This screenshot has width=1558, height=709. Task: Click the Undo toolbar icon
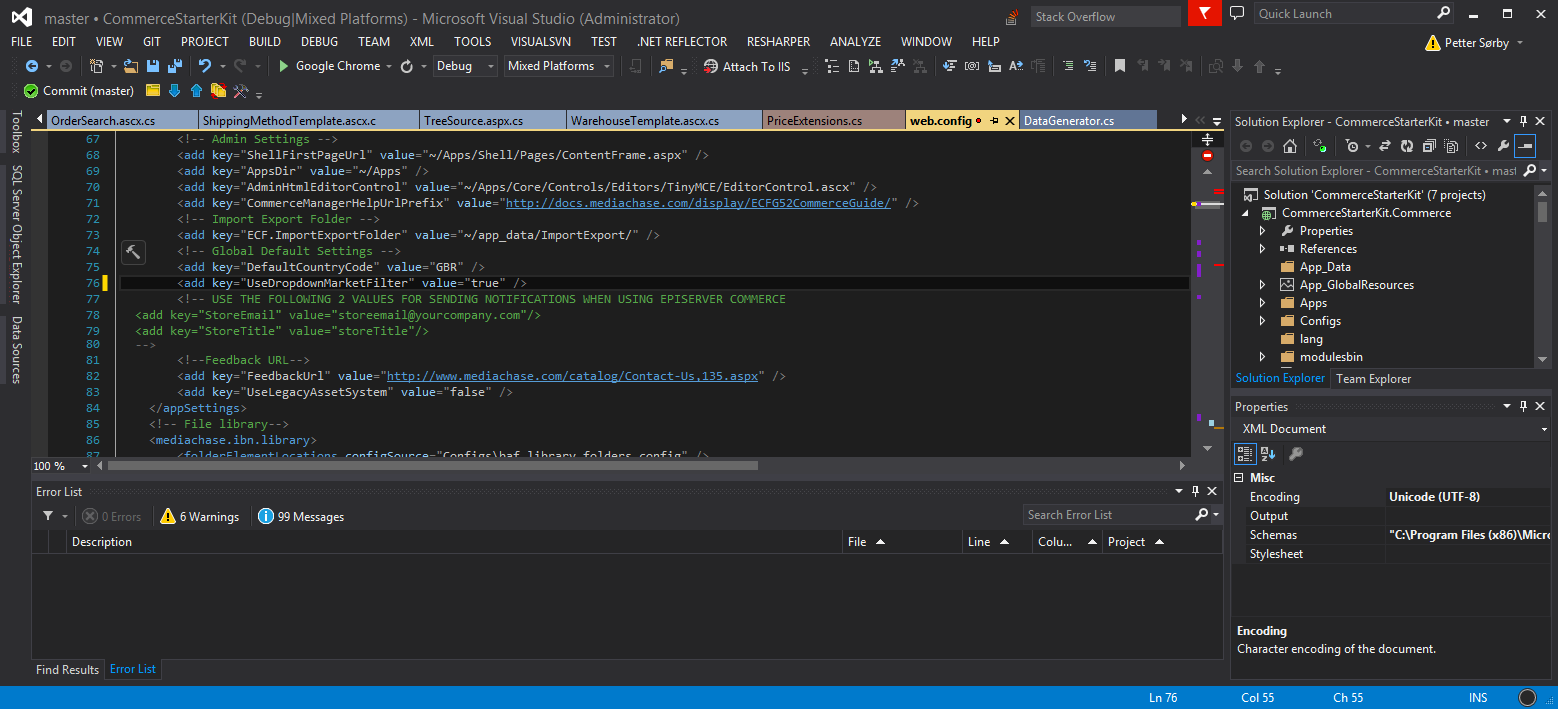tap(204, 66)
